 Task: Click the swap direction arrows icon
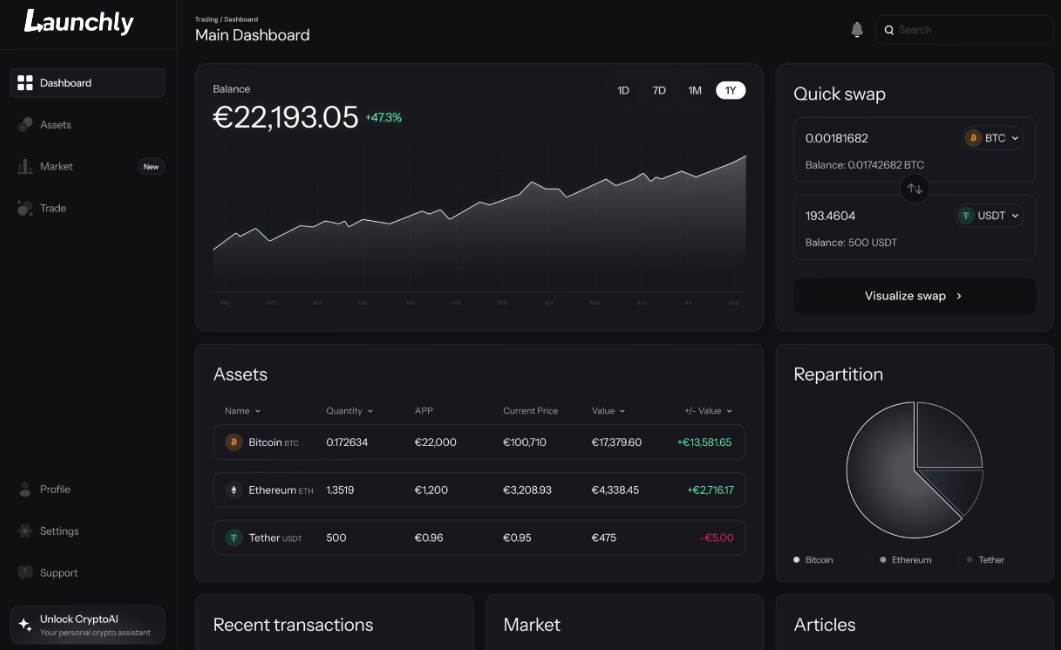coord(915,189)
